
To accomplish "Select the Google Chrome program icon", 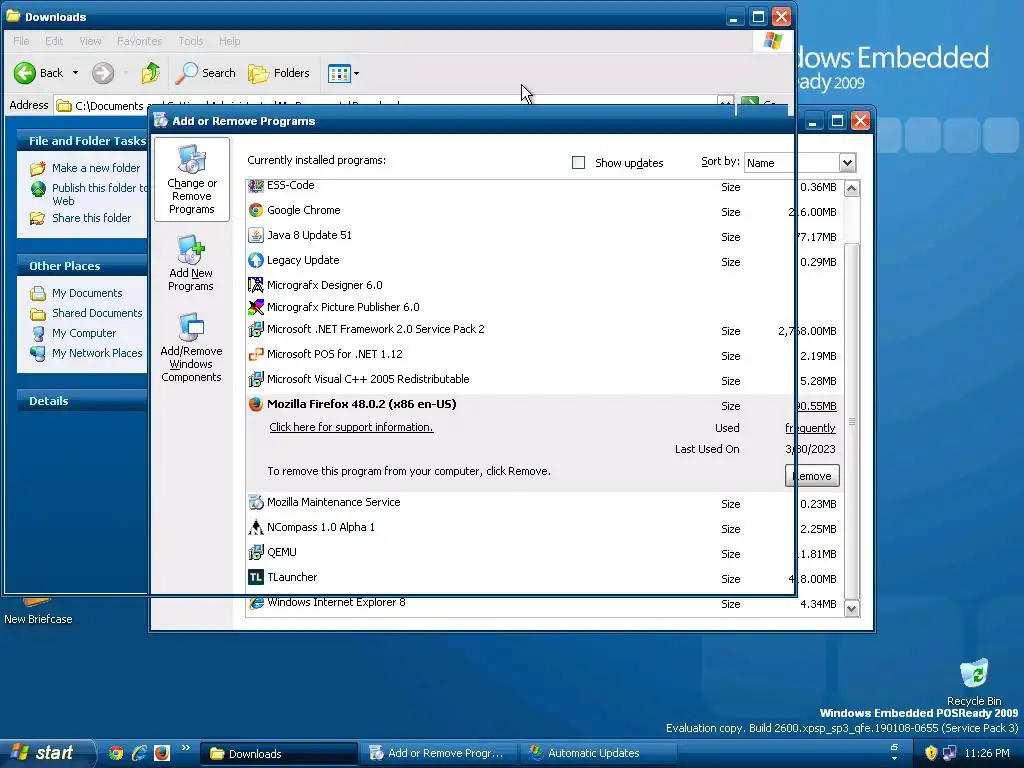I will (256, 210).
